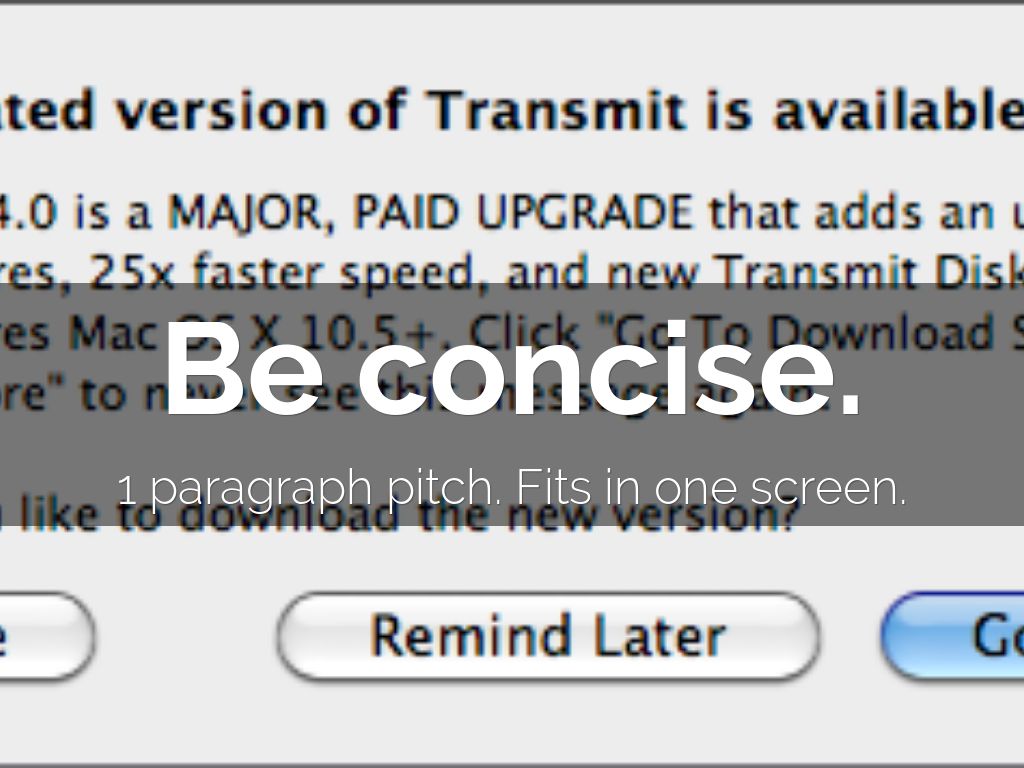Click the partially visible button at left edge
Image resolution: width=1024 pixels, height=768 pixels.
tap(40, 637)
